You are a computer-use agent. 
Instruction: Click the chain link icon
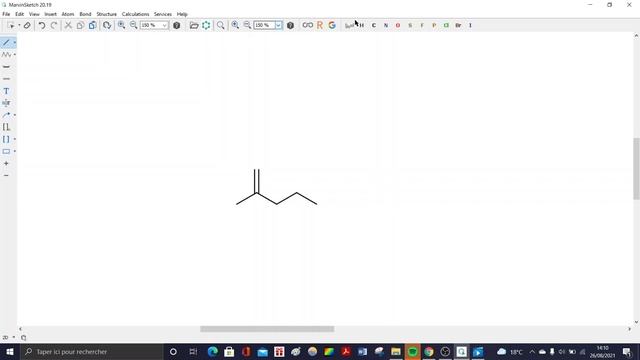[x=307, y=25]
